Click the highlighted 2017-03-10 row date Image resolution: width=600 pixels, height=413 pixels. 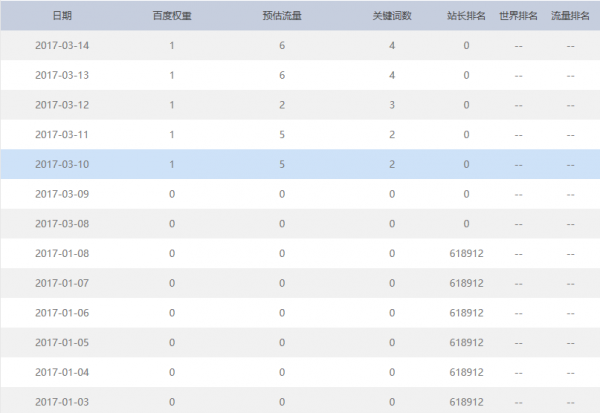click(x=62, y=165)
